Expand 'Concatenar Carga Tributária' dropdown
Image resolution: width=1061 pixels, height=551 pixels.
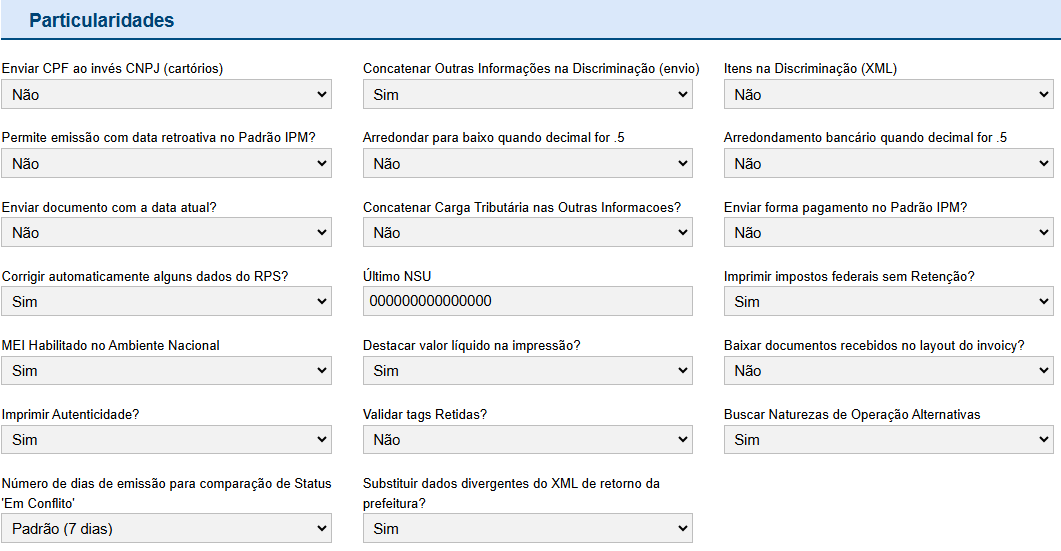[527, 233]
